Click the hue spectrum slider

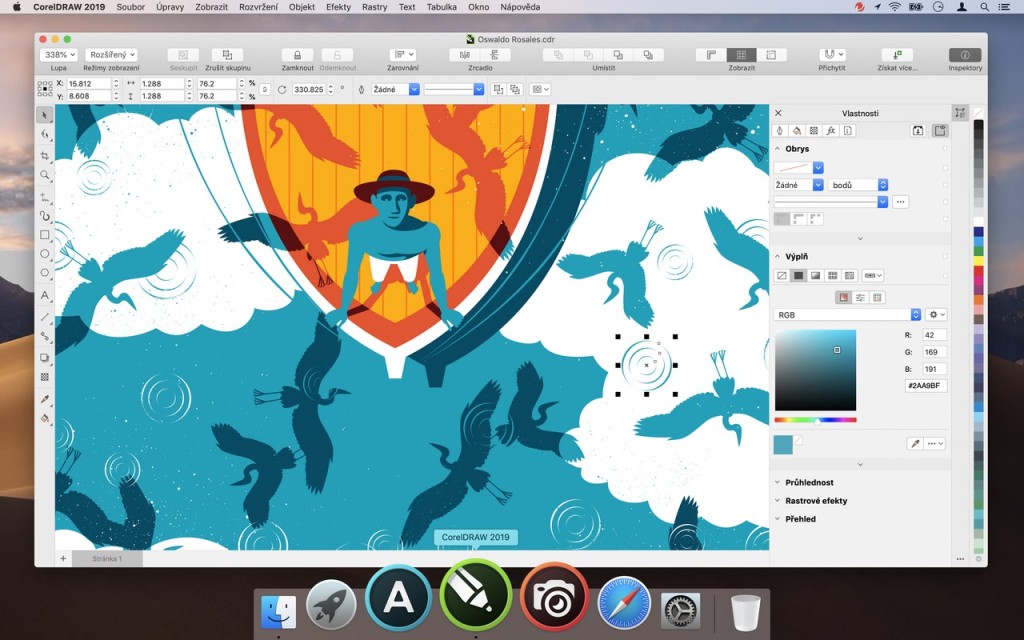point(815,420)
